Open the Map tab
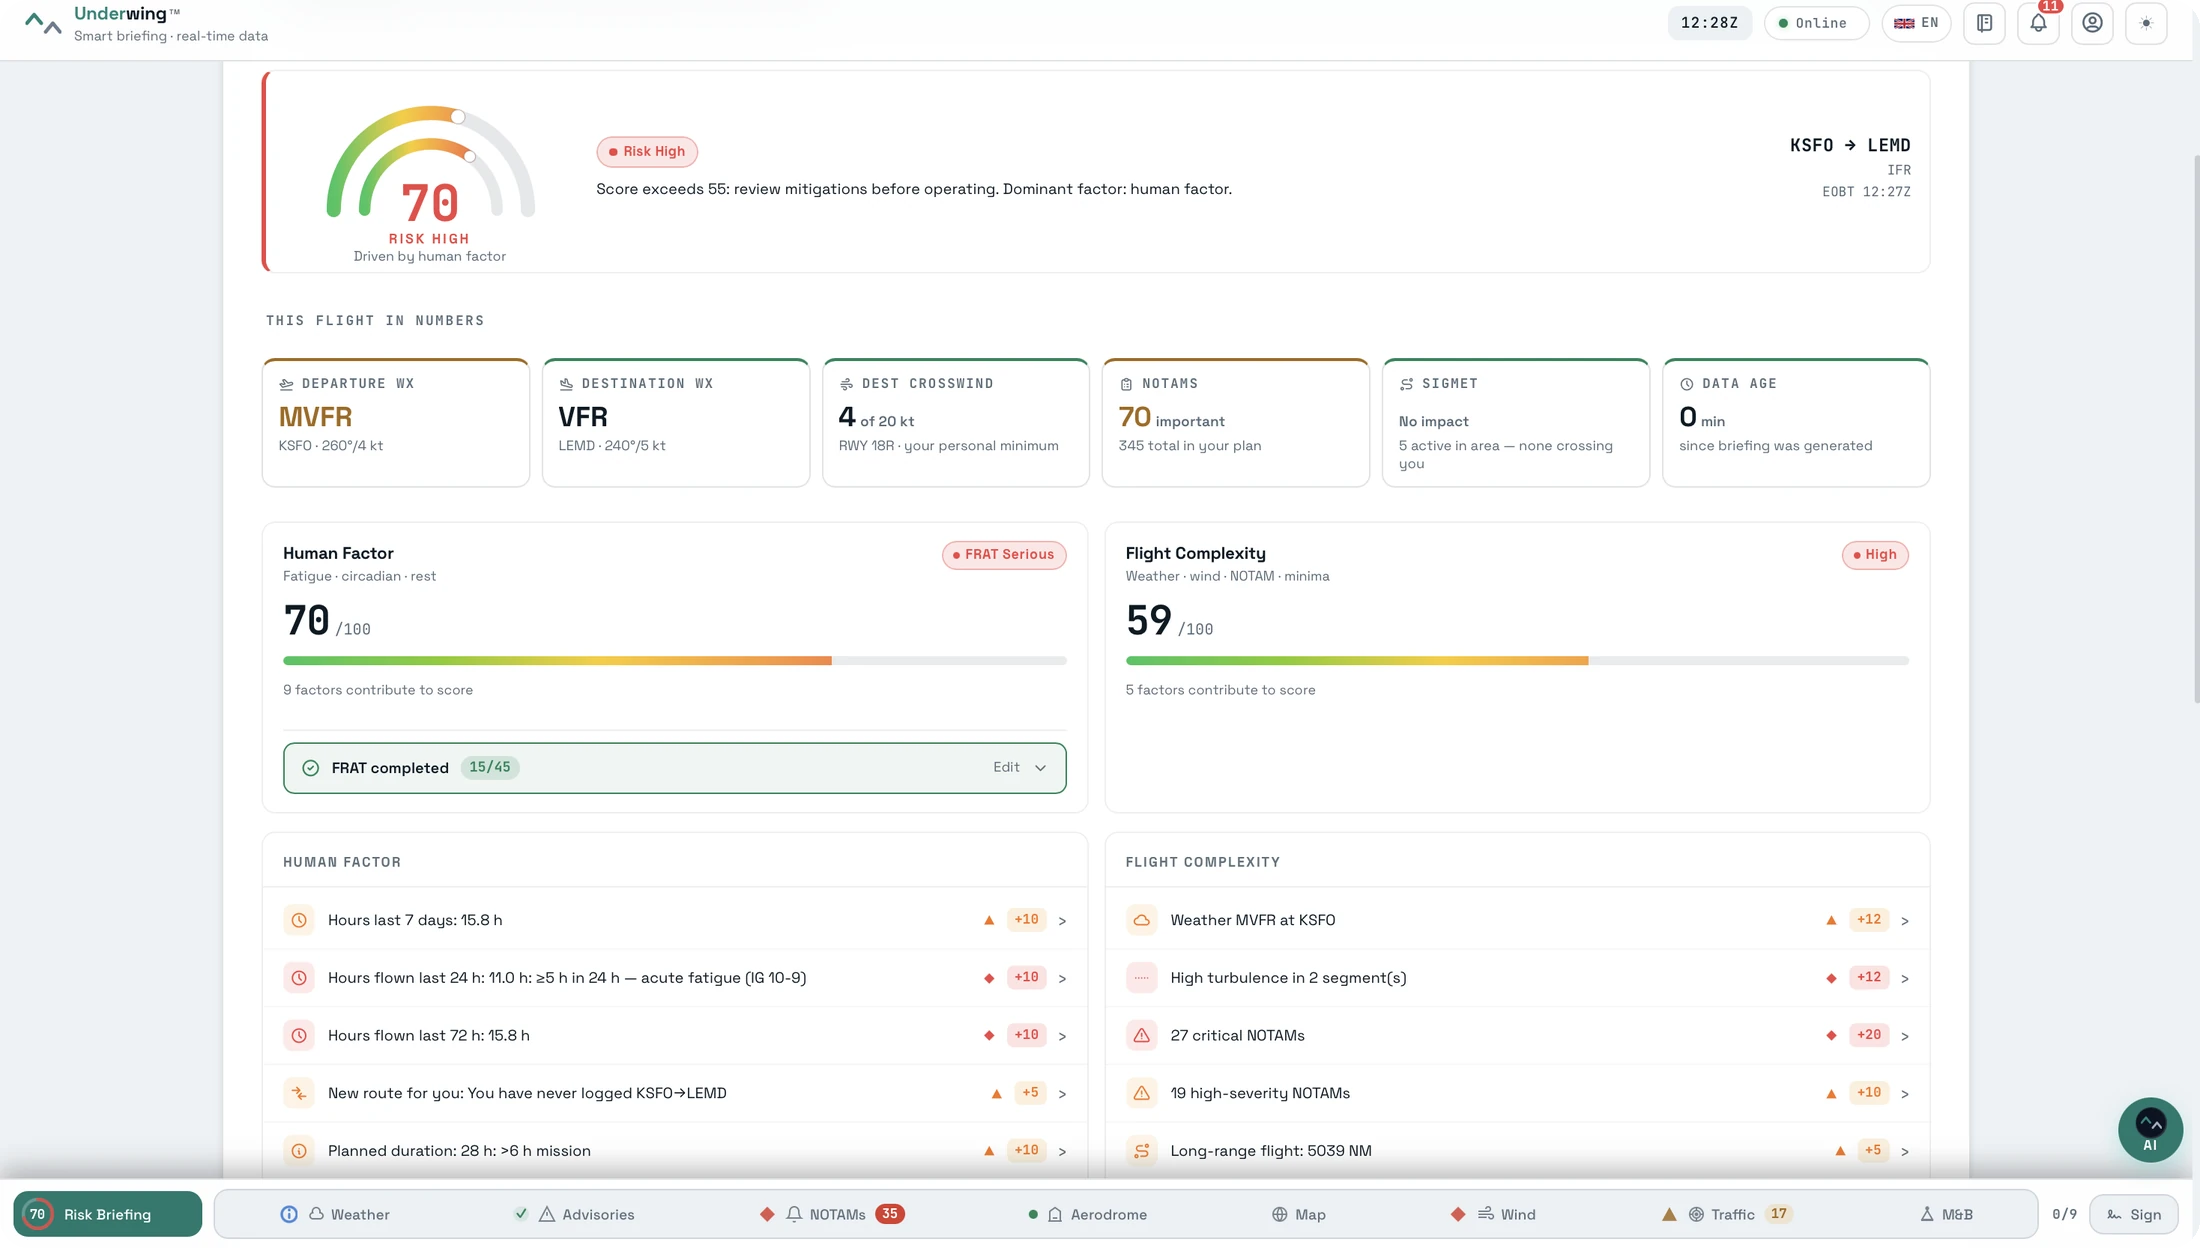Screen dimensions: 2200x1248 [x=1298, y=1214]
